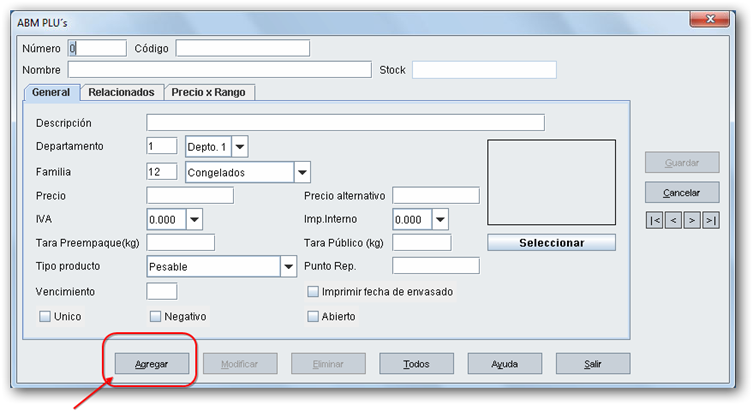
Task: Switch to the Relacionados tab
Action: tap(121, 92)
